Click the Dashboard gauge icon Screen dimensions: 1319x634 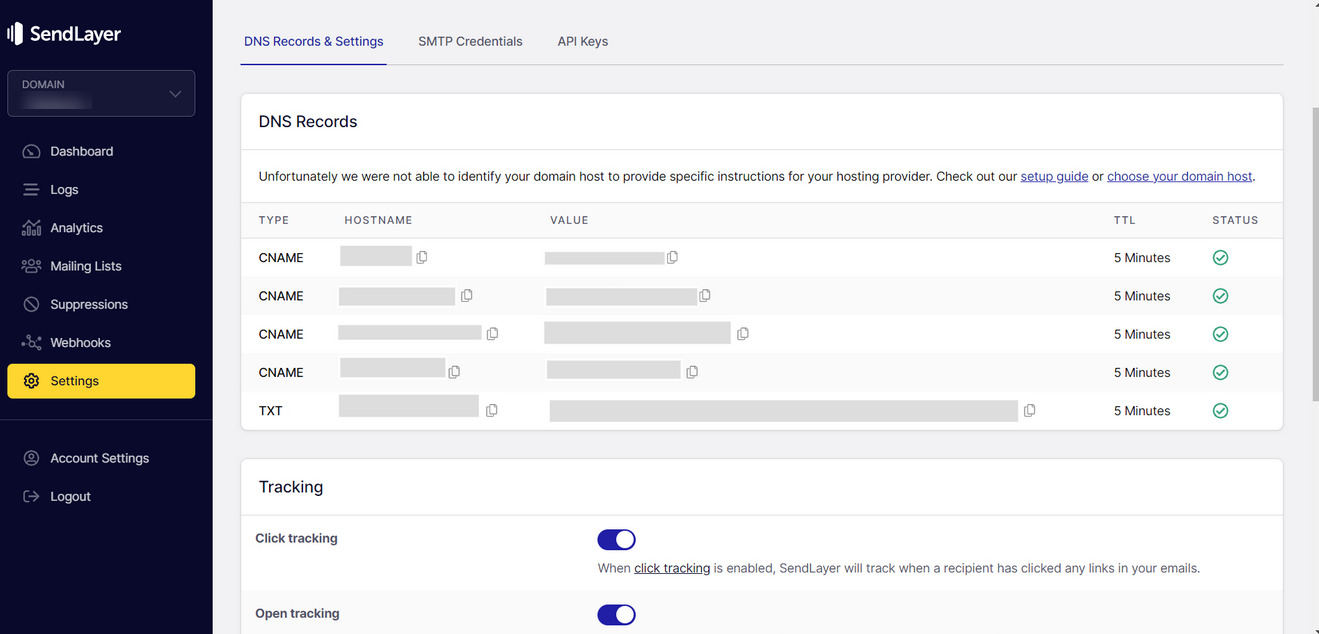click(x=31, y=152)
